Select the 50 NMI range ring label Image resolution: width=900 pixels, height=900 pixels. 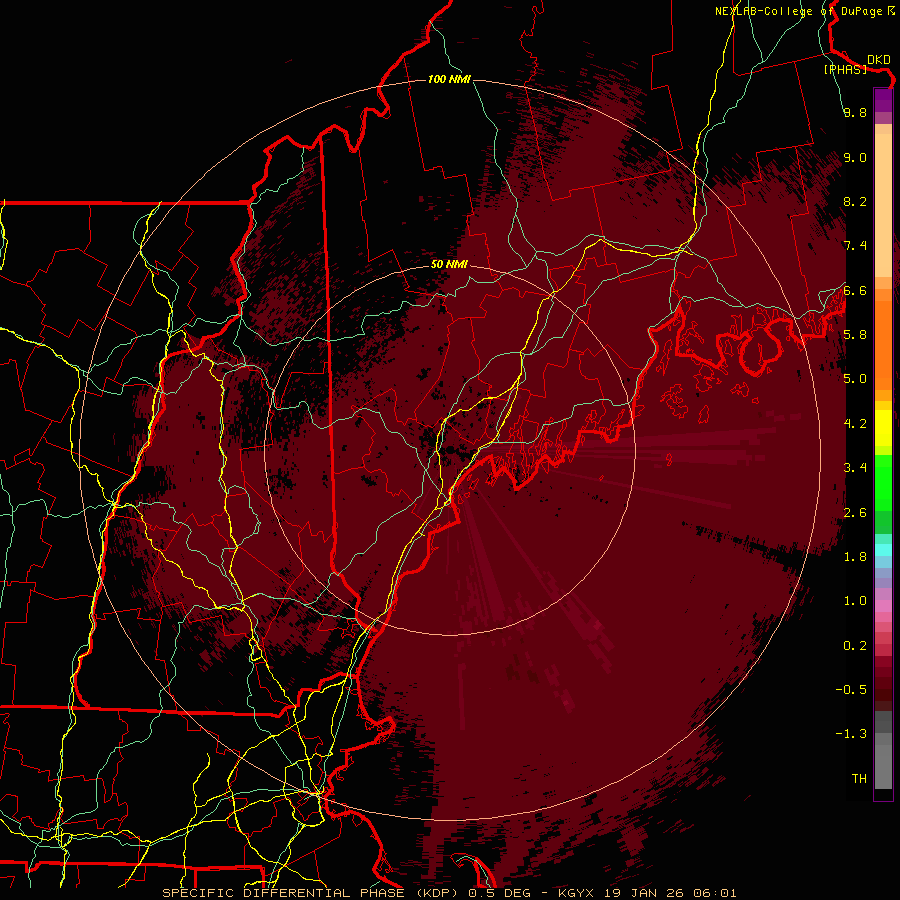point(449,265)
